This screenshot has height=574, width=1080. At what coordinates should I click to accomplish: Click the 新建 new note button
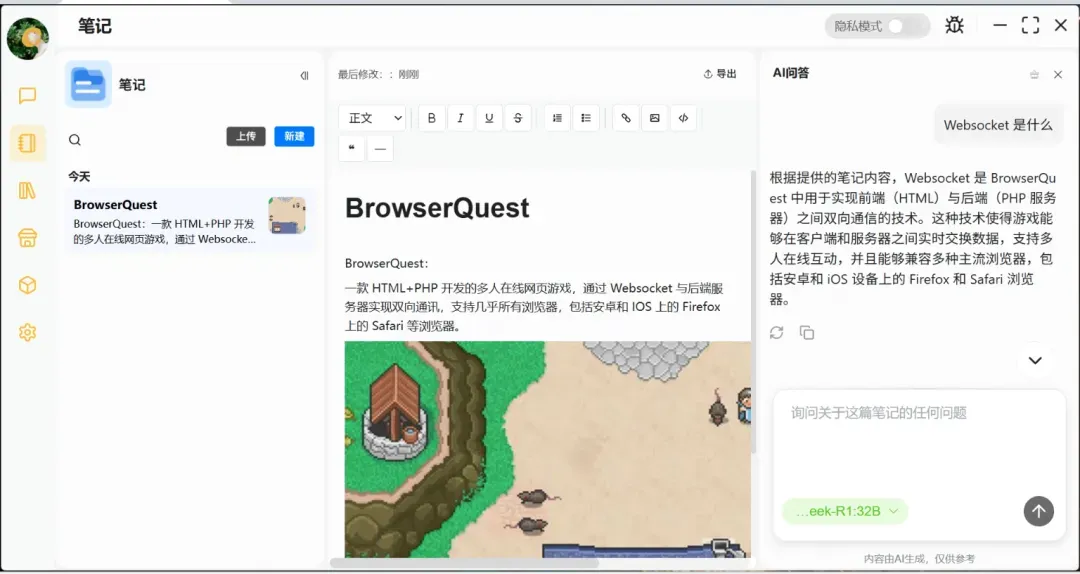(294, 137)
